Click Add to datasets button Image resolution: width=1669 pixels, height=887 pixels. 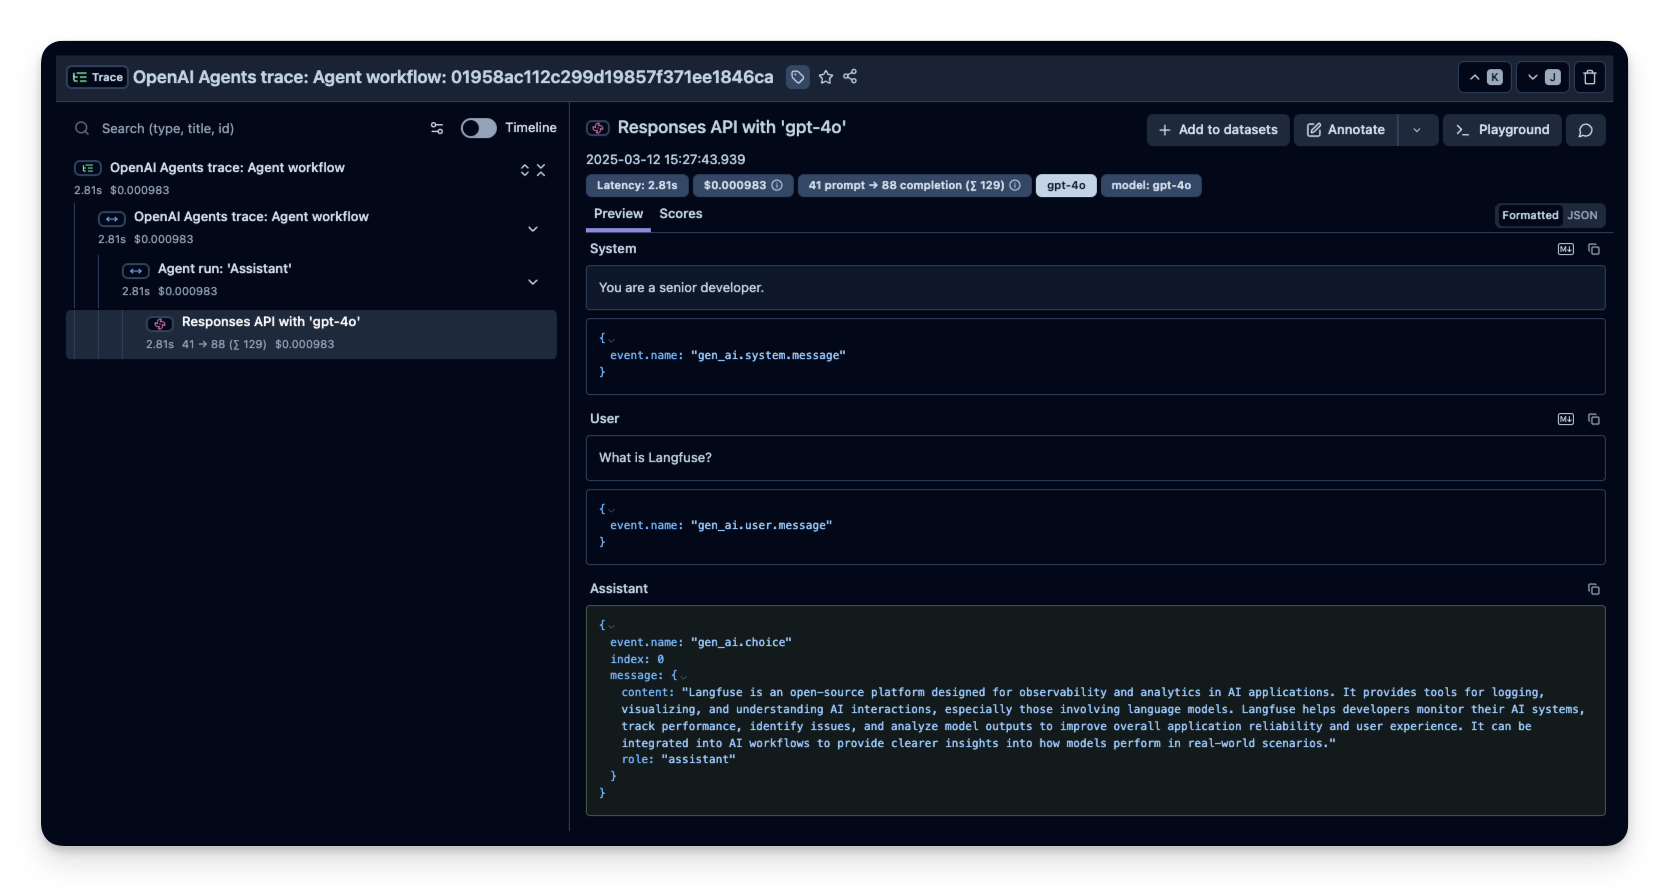[x=1218, y=130]
